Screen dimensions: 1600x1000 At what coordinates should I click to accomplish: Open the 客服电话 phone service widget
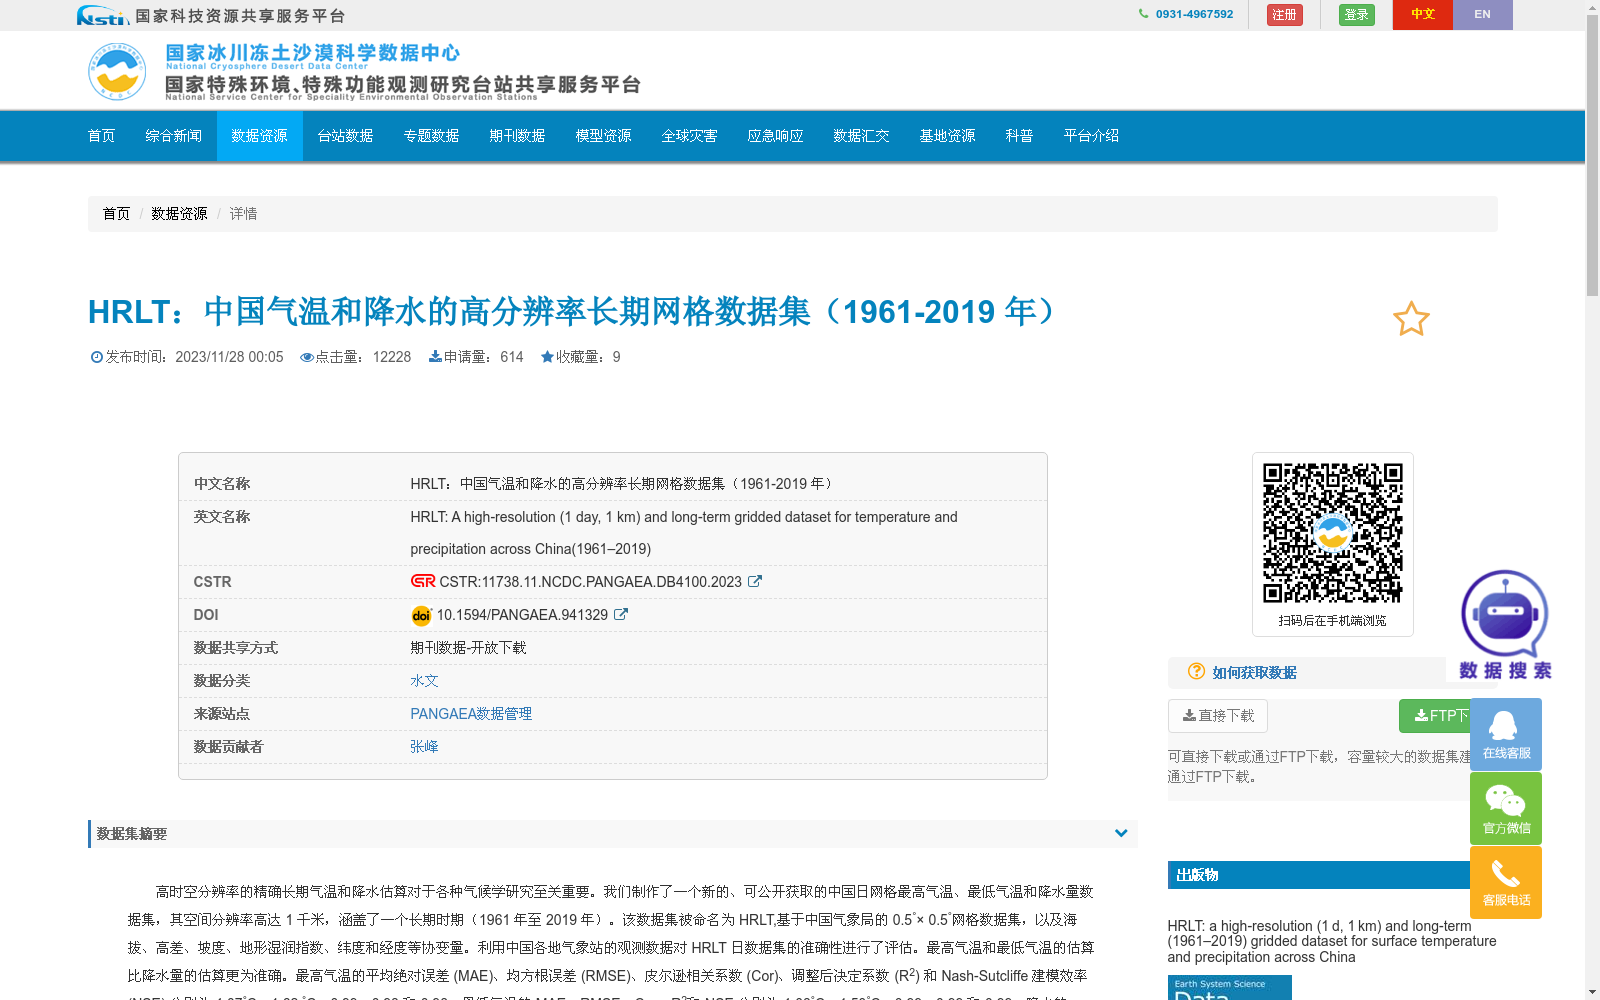click(1506, 882)
